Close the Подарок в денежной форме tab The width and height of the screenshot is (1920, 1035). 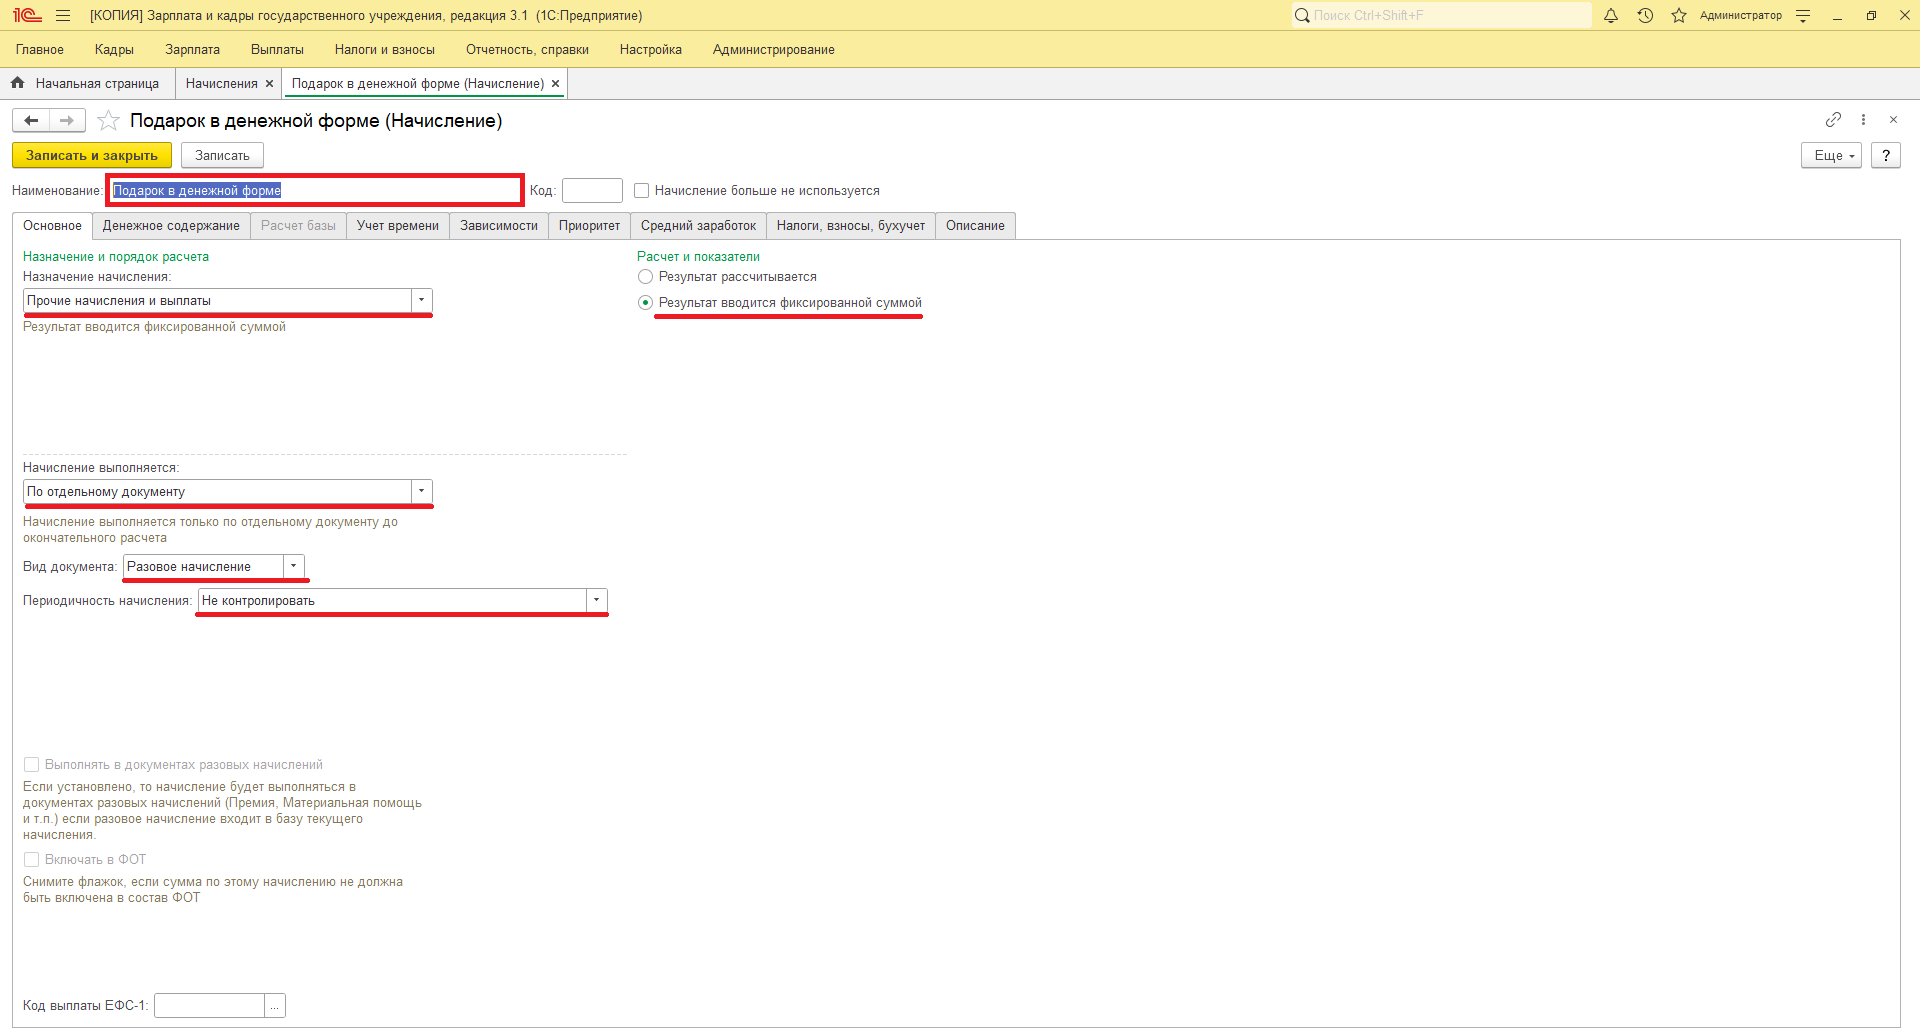point(555,84)
